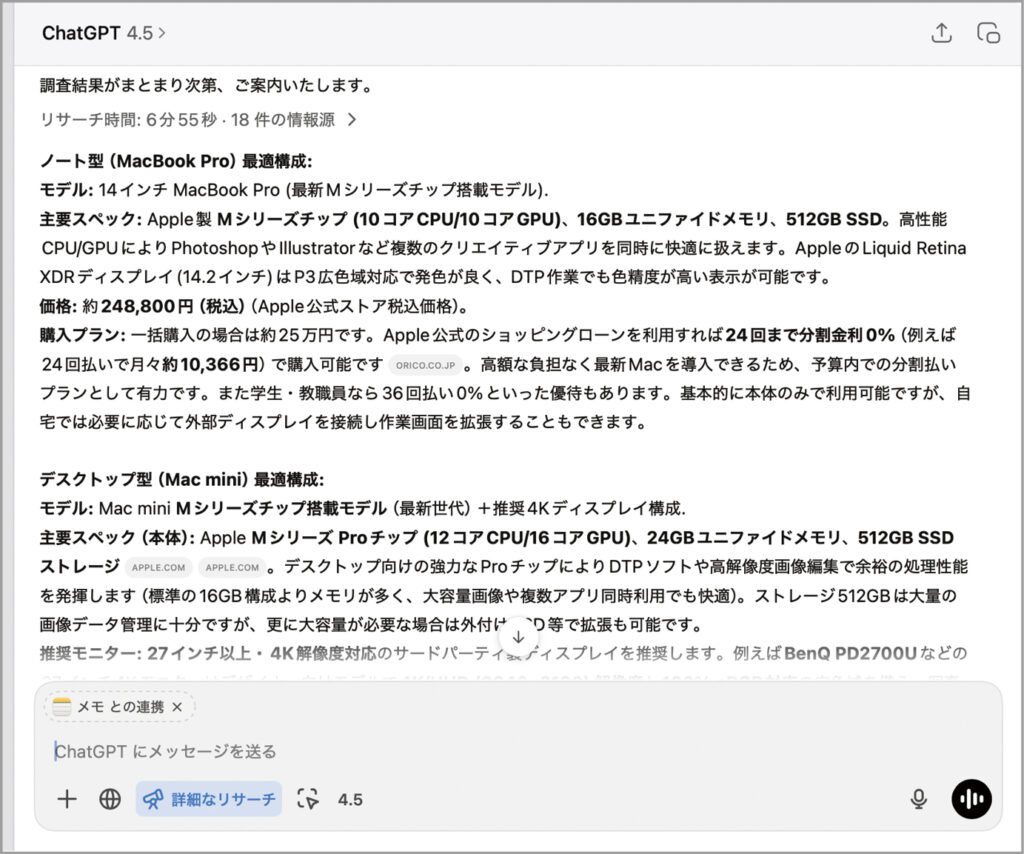
Task: Click the new chat window icon
Action: pyautogui.click(x=988, y=33)
